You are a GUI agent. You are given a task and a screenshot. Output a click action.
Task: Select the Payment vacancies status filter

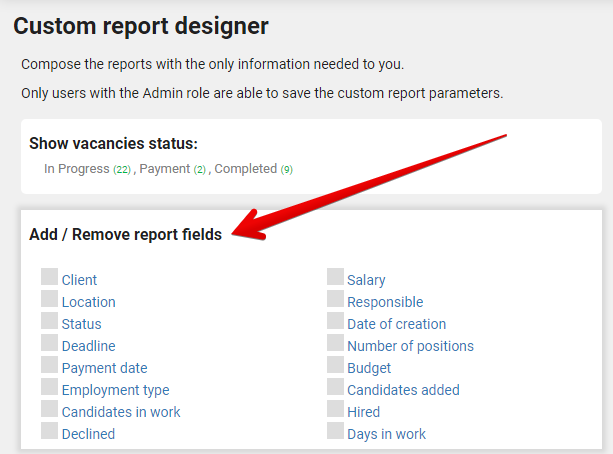[165, 169]
